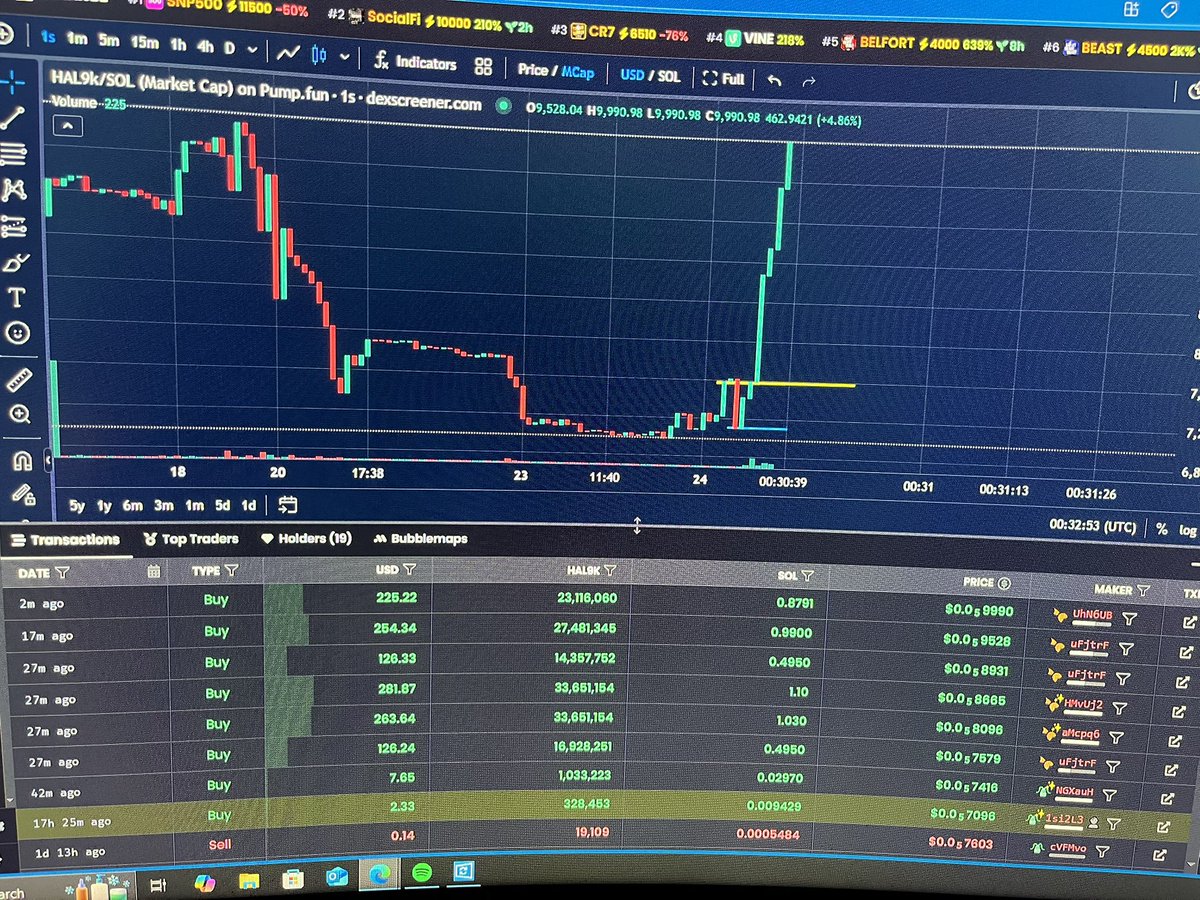This screenshot has height=900, width=1200.
Task: Toggle the date format calendar icon
Action: coord(153,572)
